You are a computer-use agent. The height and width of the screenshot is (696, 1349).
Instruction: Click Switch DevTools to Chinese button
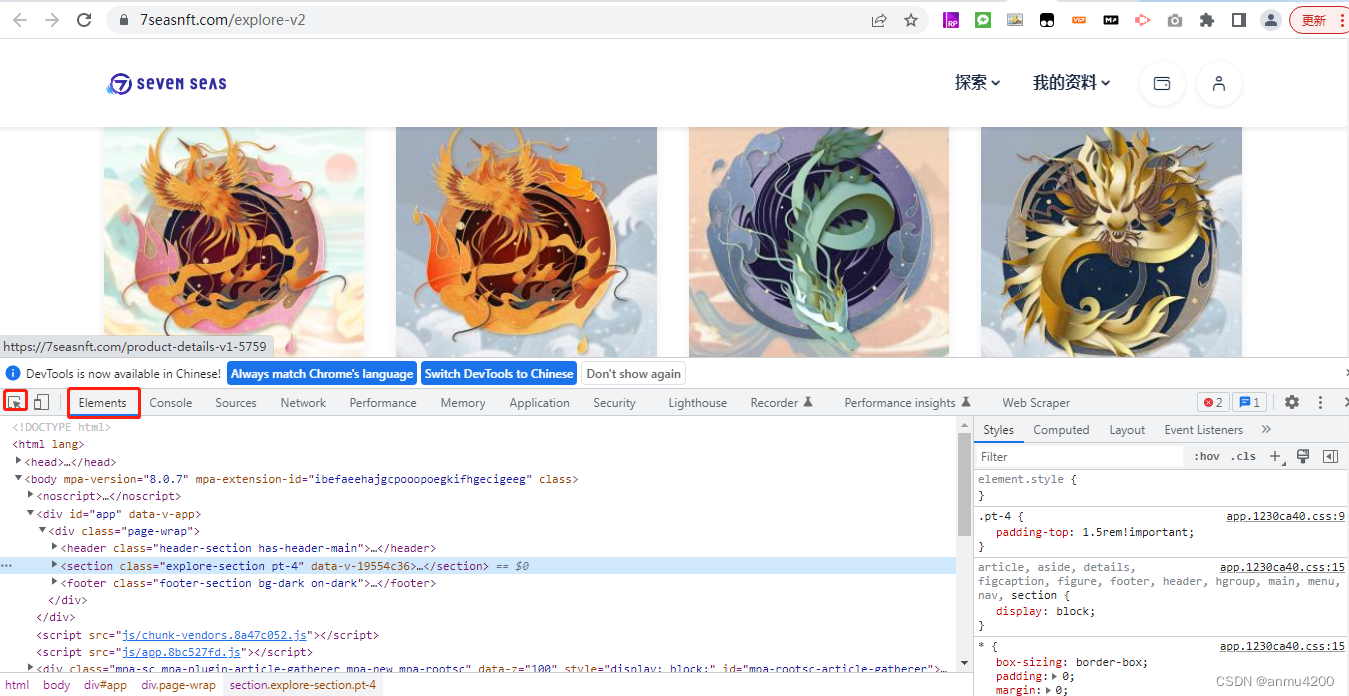(x=499, y=373)
